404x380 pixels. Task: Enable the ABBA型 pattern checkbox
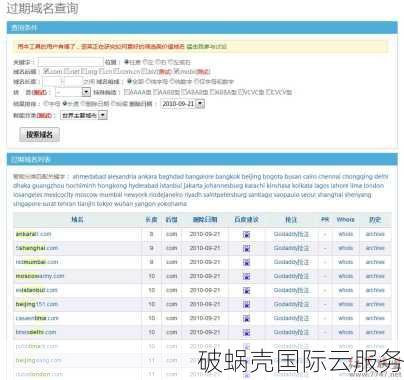tap(213, 92)
